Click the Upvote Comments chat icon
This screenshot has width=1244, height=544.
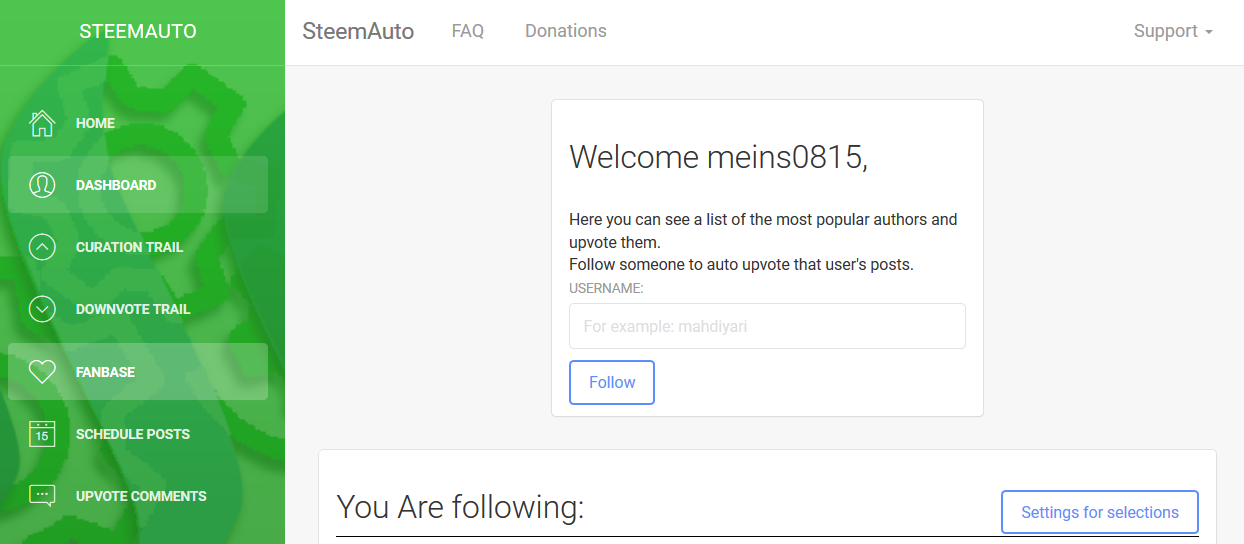coord(42,496)
